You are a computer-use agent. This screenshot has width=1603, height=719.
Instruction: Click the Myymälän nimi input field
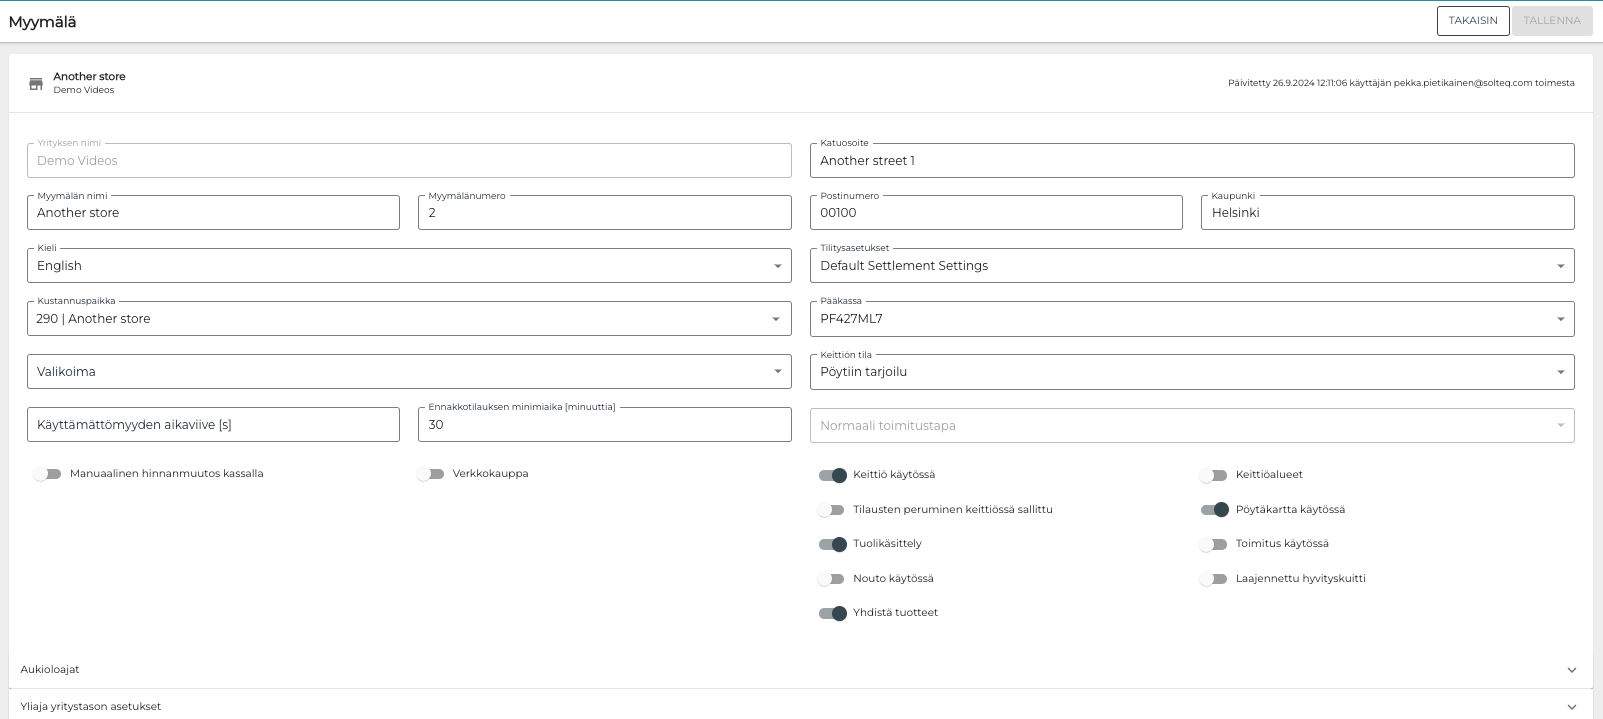pyautogui.click(x=213, y=213)
